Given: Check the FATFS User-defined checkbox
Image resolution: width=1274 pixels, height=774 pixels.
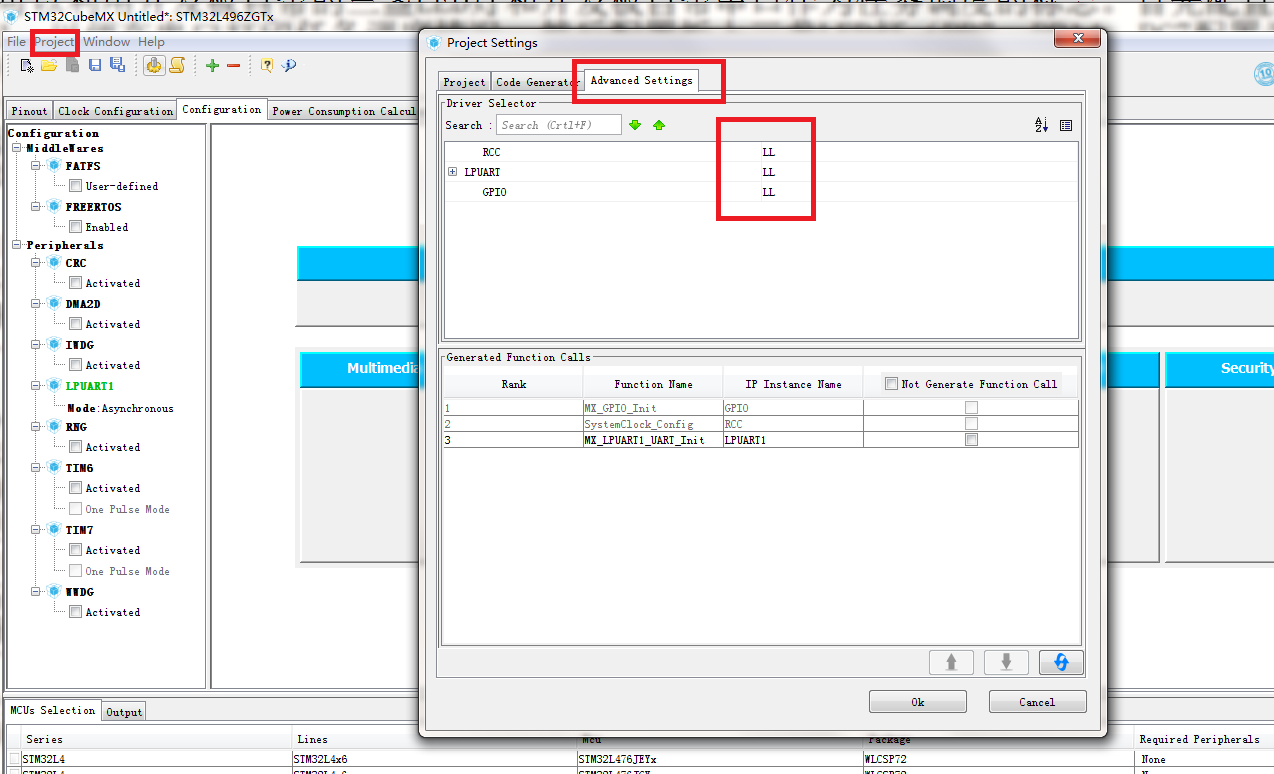Looking at the screenshot, I should 75,186.
